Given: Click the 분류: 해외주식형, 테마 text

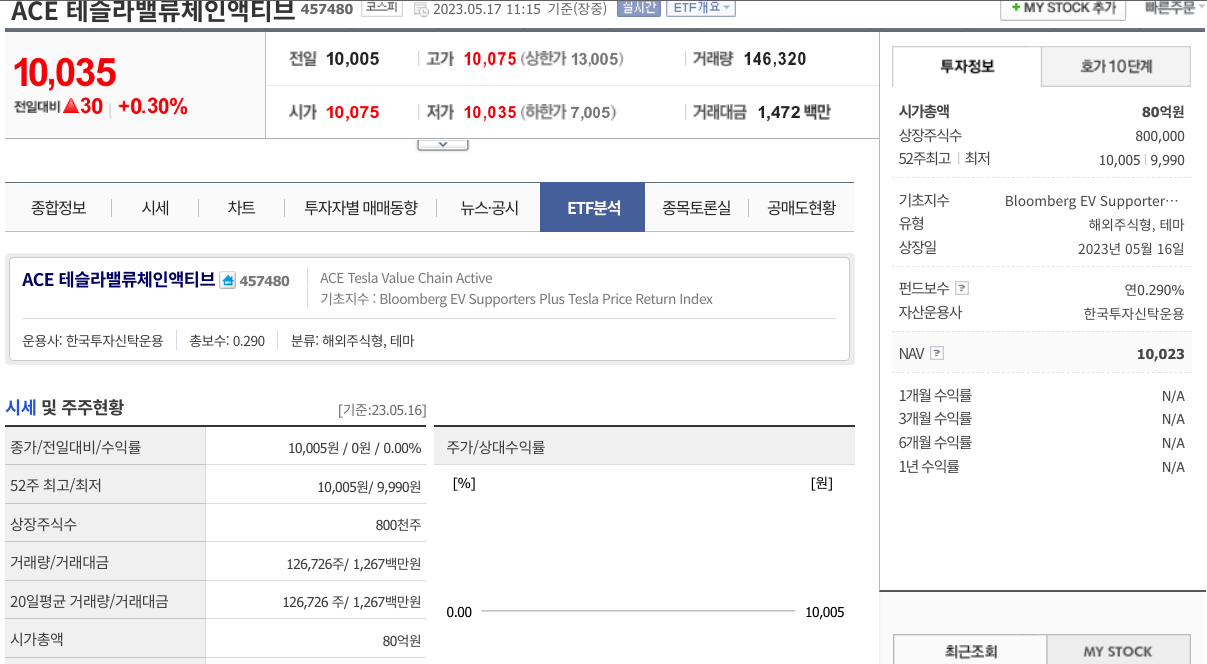Looking at the screenshot, I should tap(352, 340).
